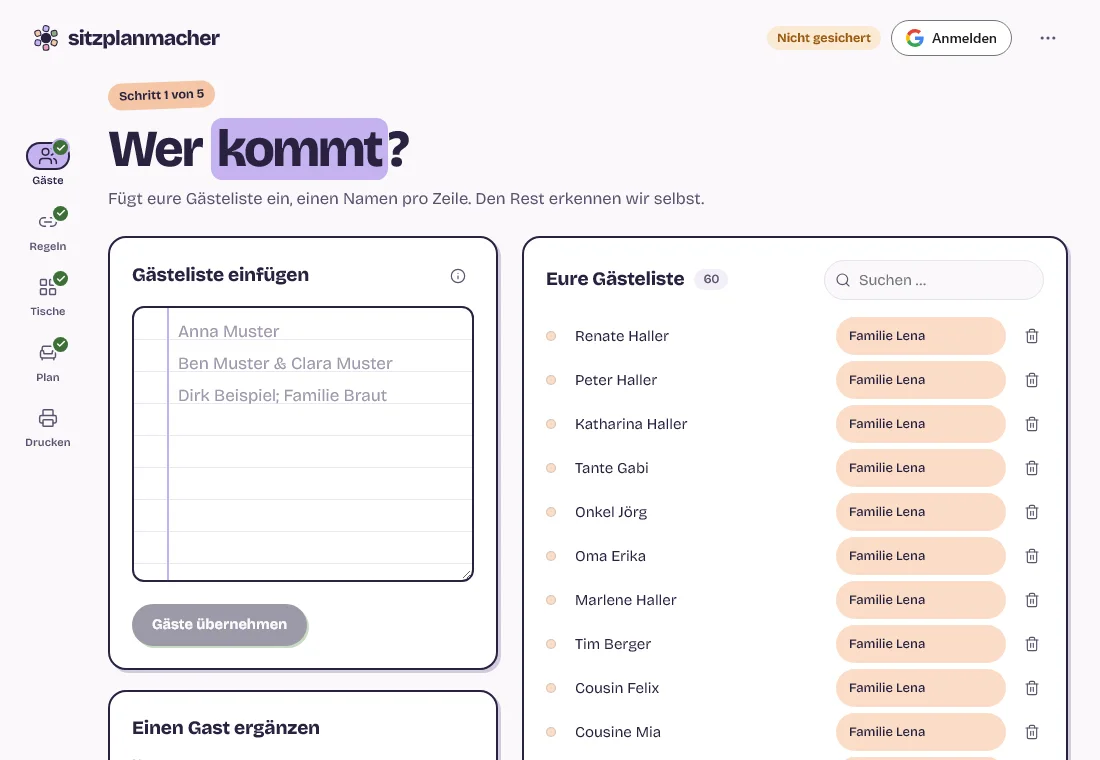Select the name Onkel Jörg
Viewport: 1100px width, 760px height.
[x=611, y=512]
